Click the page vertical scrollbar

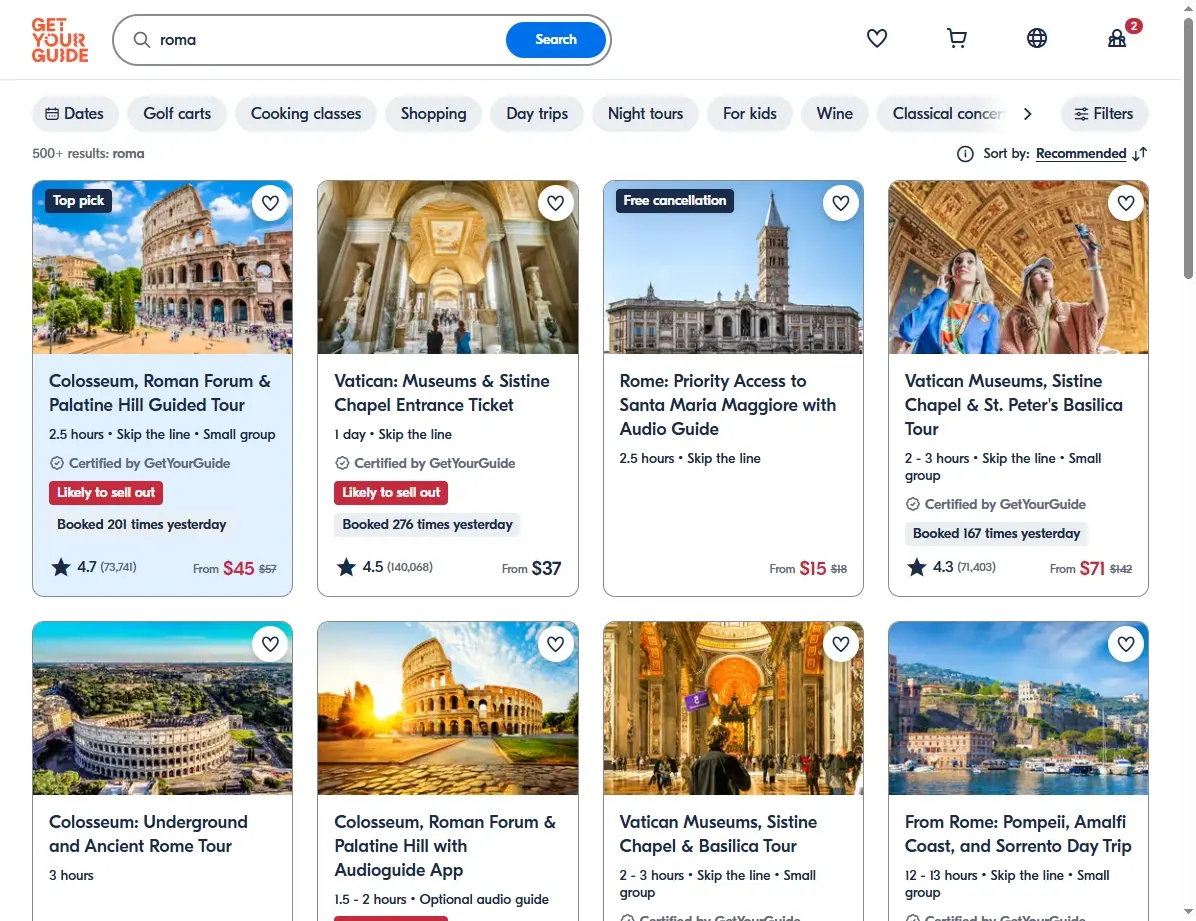1188,149
